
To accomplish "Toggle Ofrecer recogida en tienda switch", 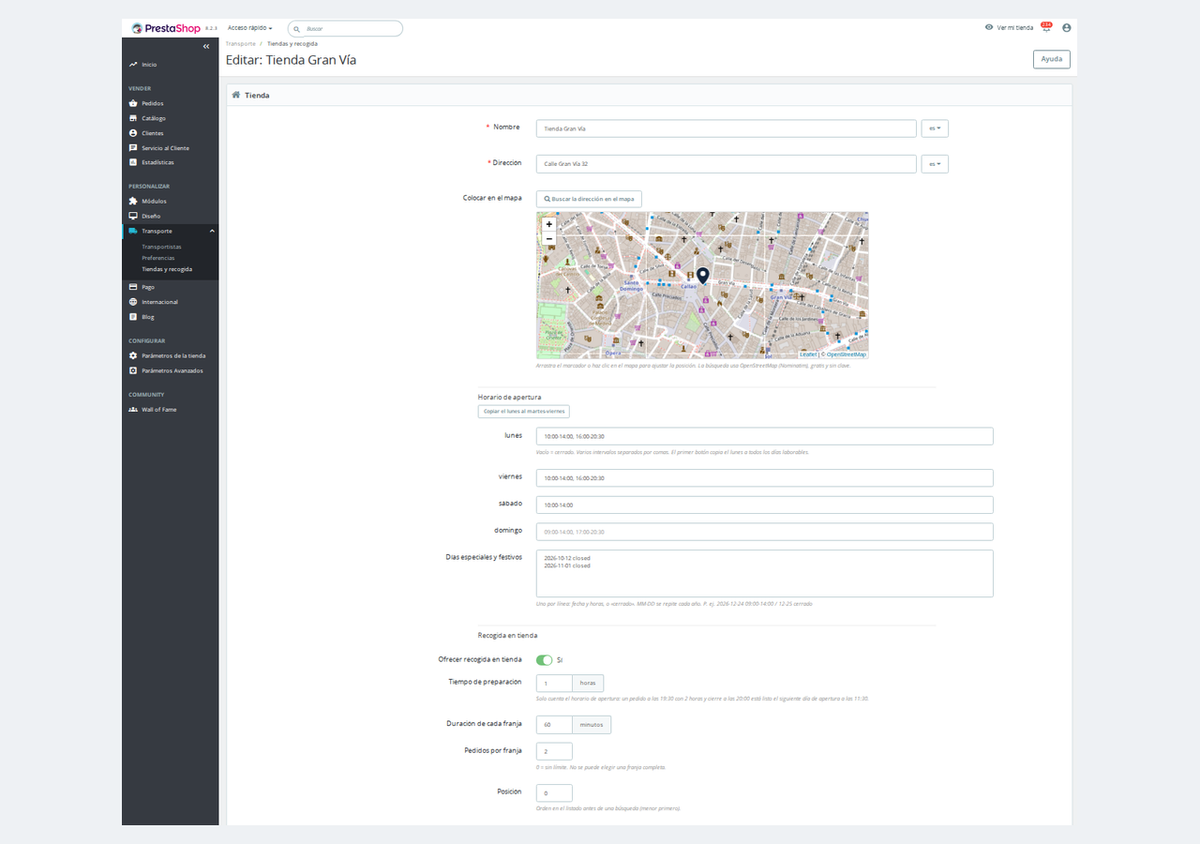I will tap(544, 660).
